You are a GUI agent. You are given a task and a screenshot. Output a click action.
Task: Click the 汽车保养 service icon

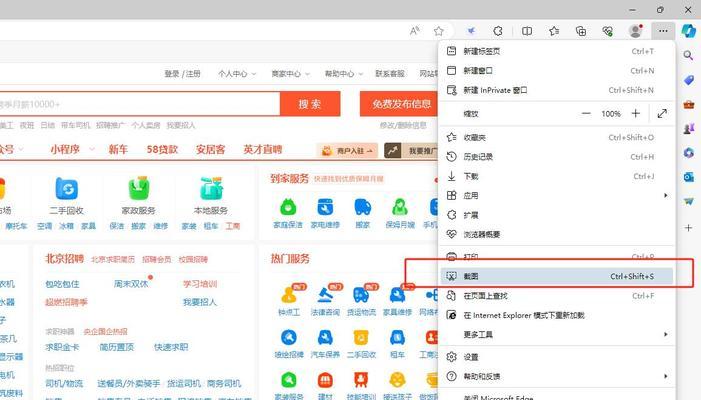pos(325,337)
